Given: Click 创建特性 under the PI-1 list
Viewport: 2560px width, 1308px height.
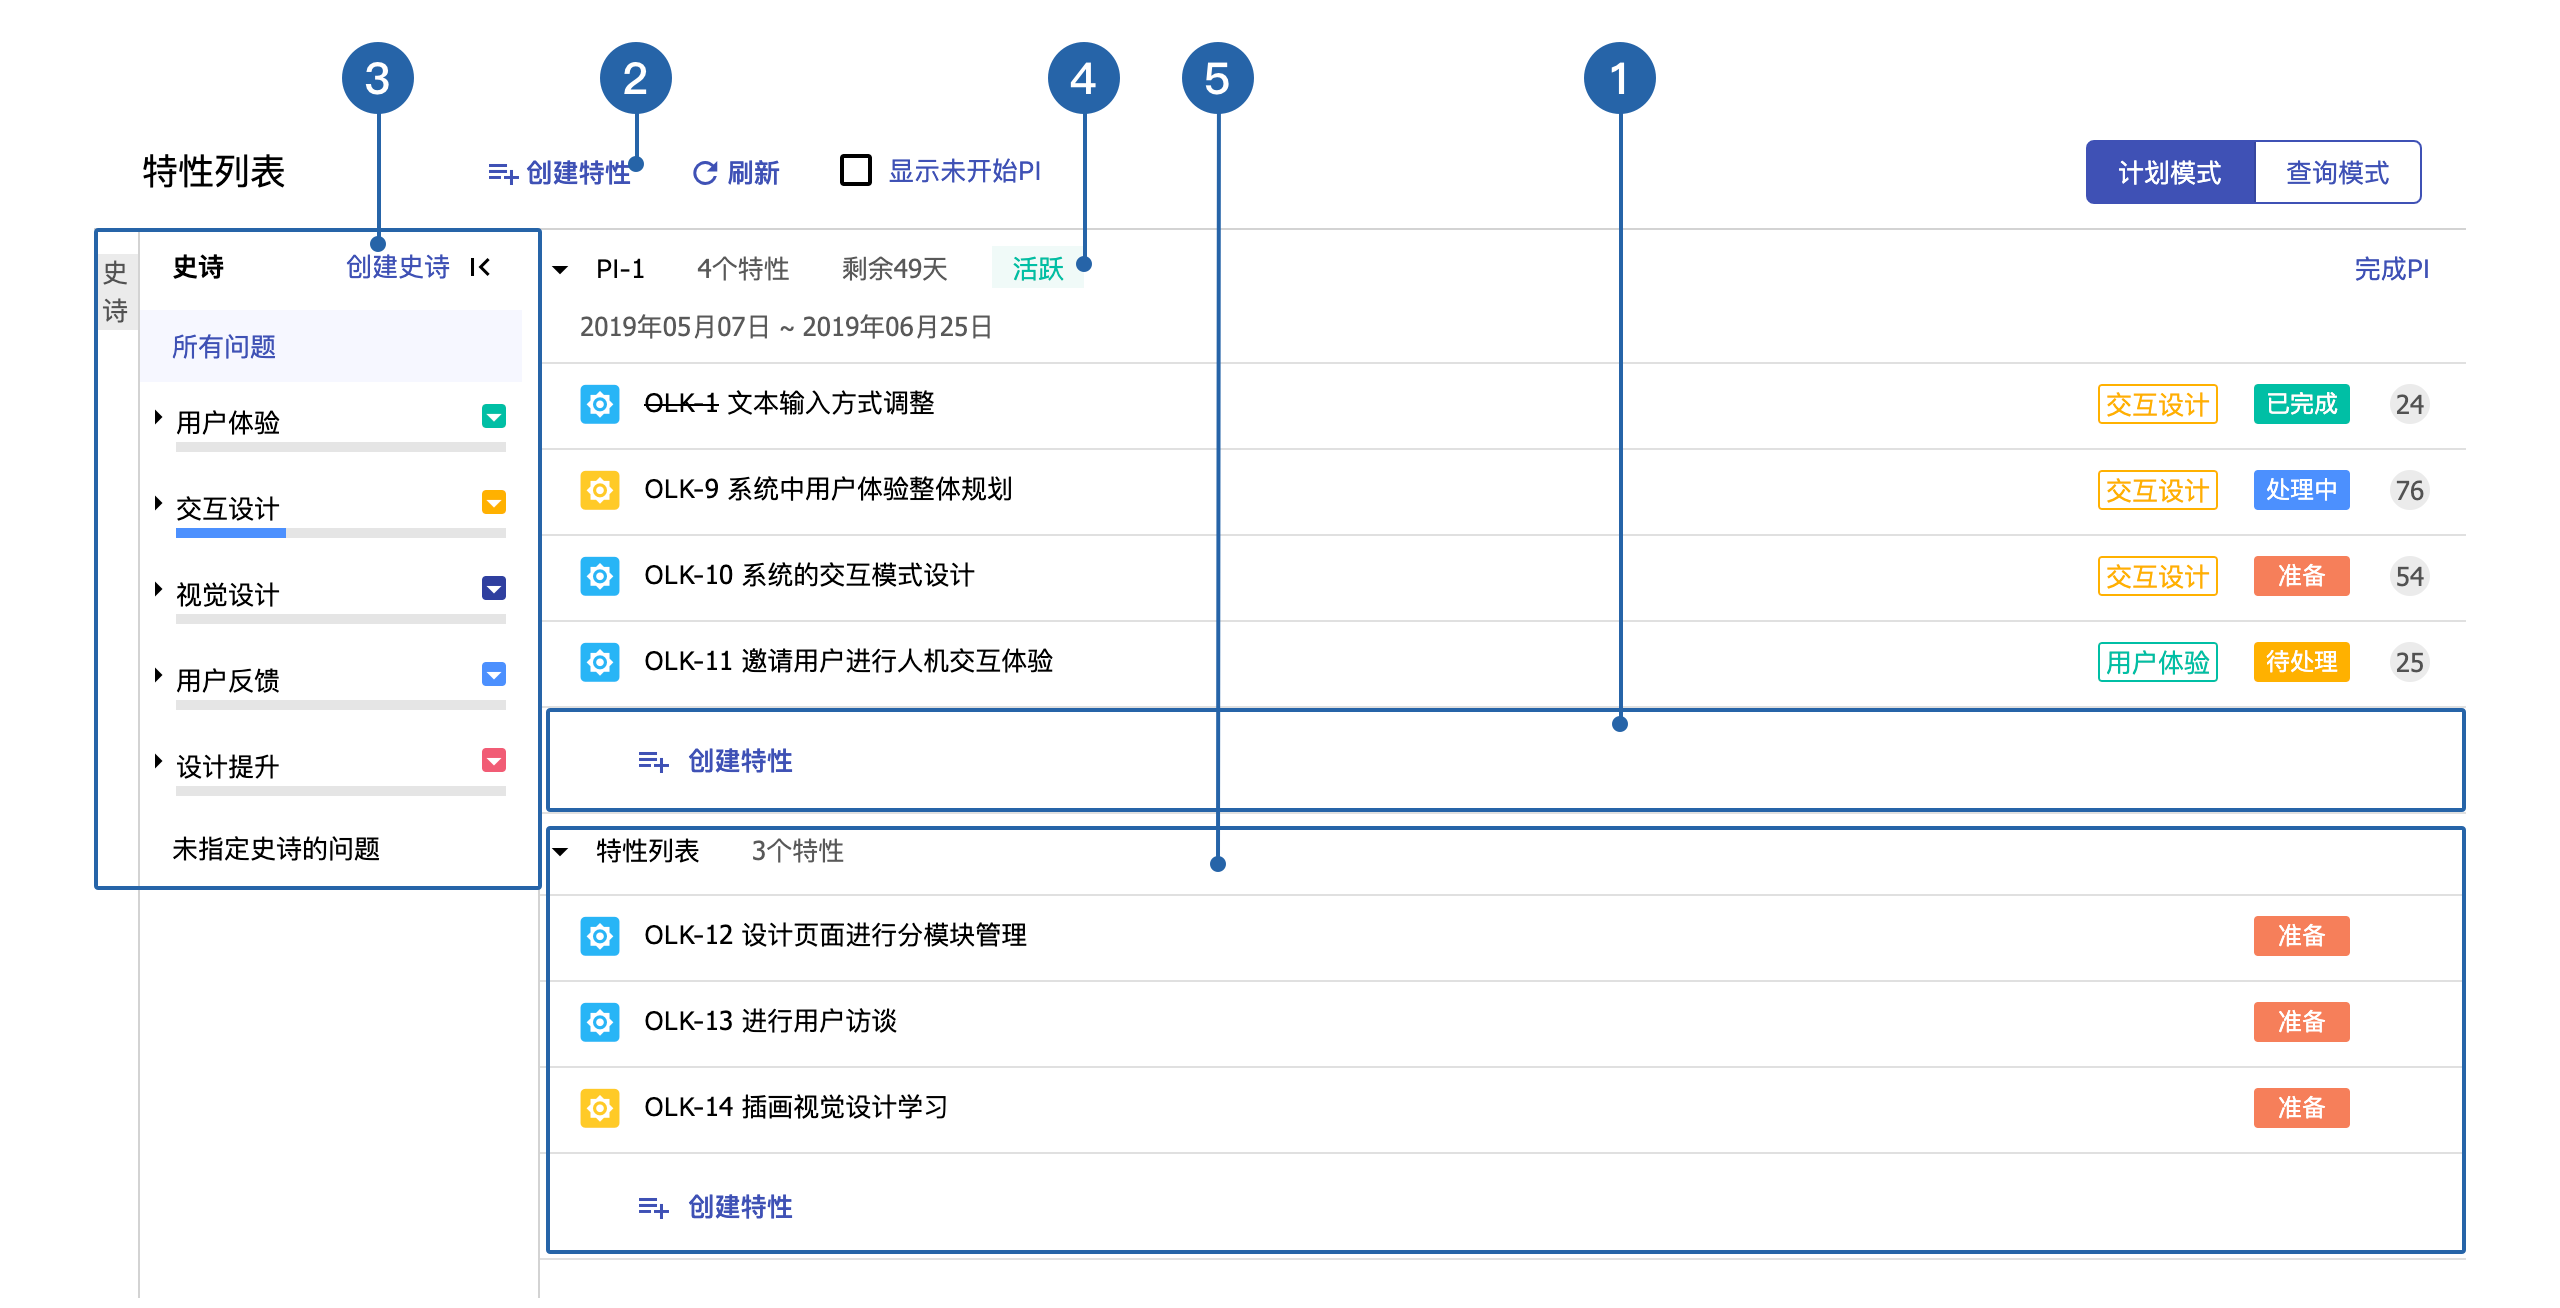Looking at the screenshot, I should pyautogui.click(x=716, y=761).
